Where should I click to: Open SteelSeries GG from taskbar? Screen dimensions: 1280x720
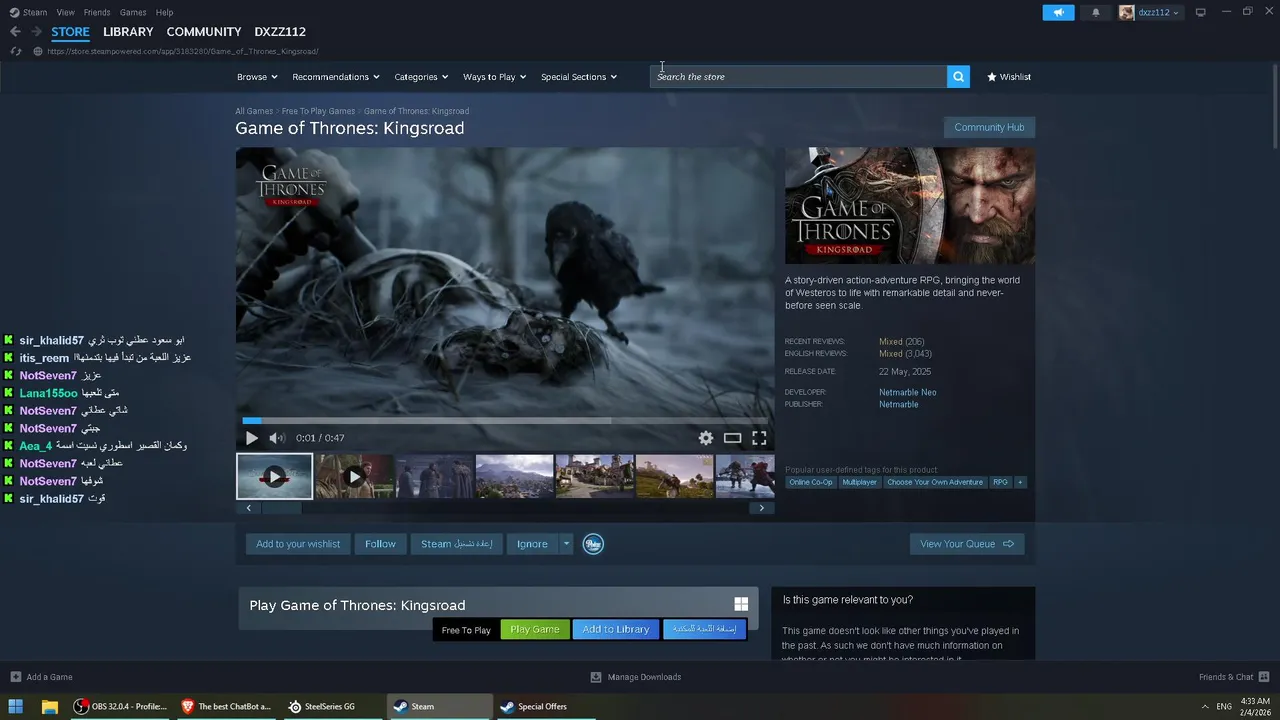[x=332, y=706]
